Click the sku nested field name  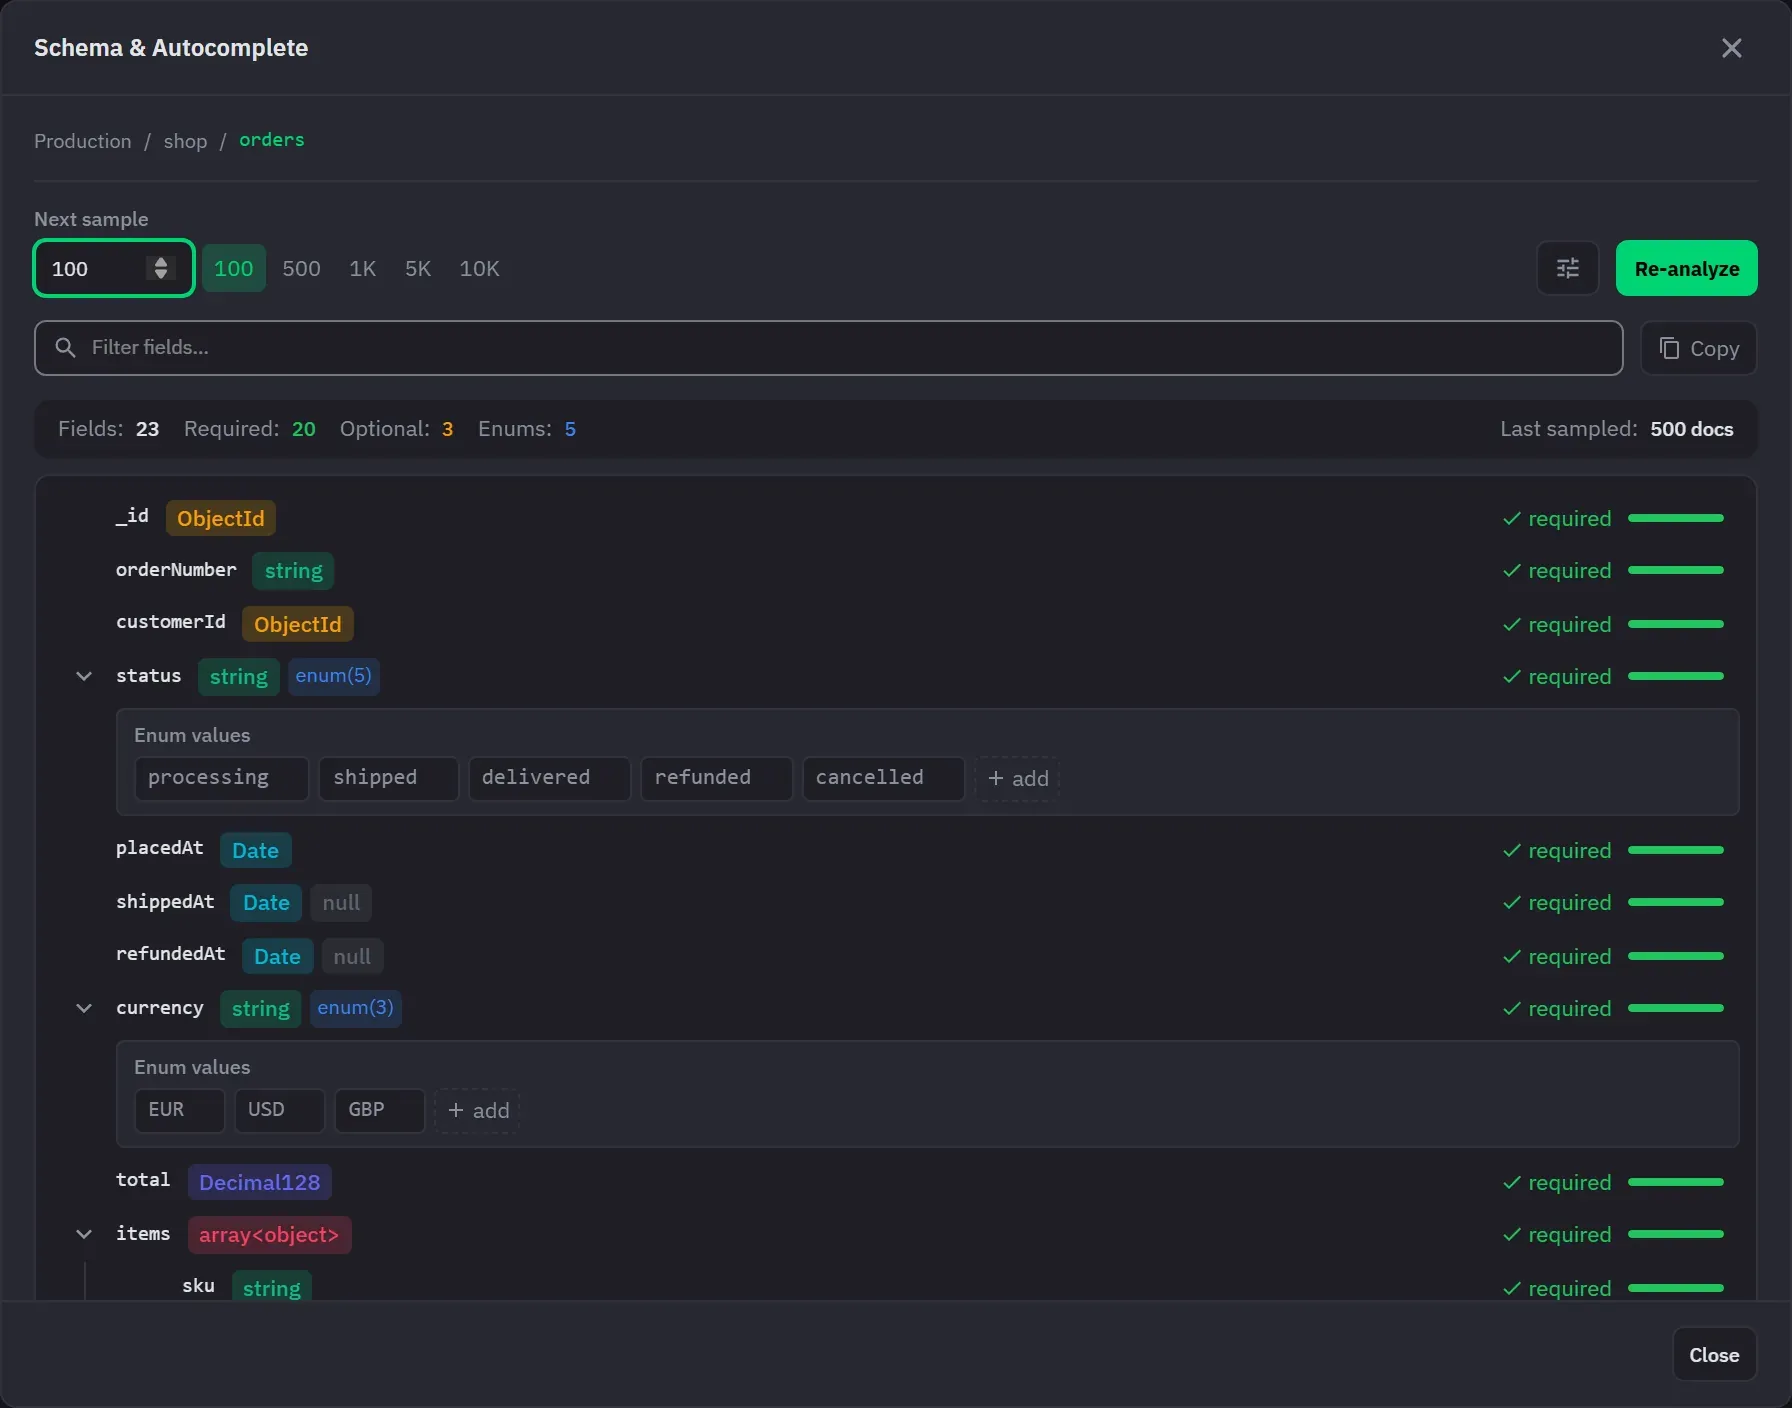tap(198, 1286)
